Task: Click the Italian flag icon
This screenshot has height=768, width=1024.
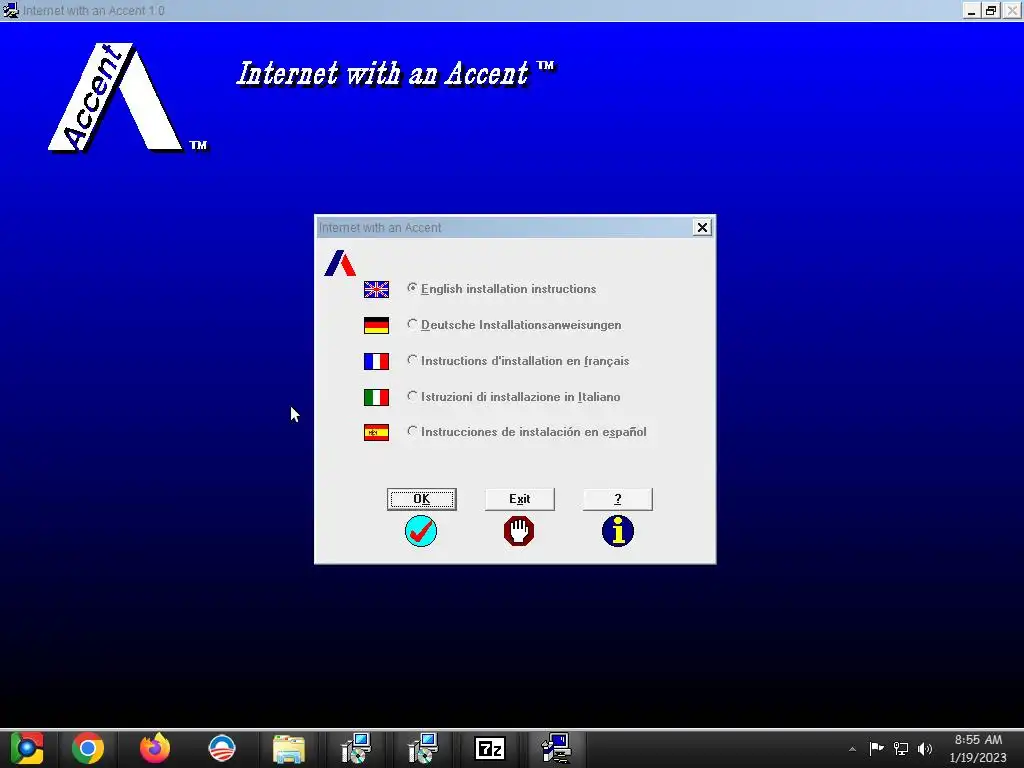Action: [x=376, y=397]
